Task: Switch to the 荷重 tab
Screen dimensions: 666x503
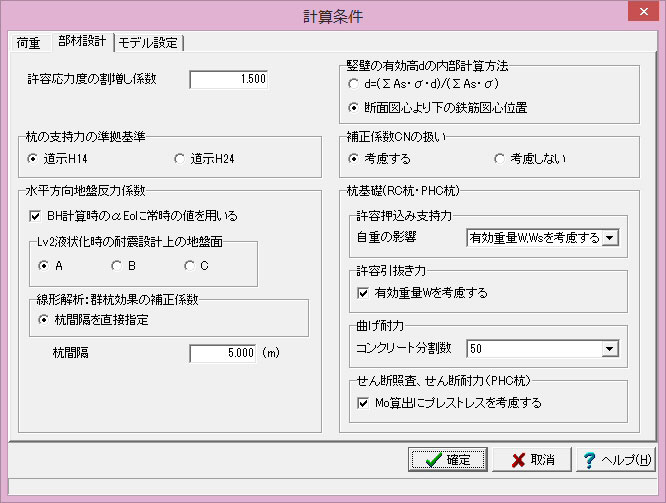Action: (x=28, y=43)
